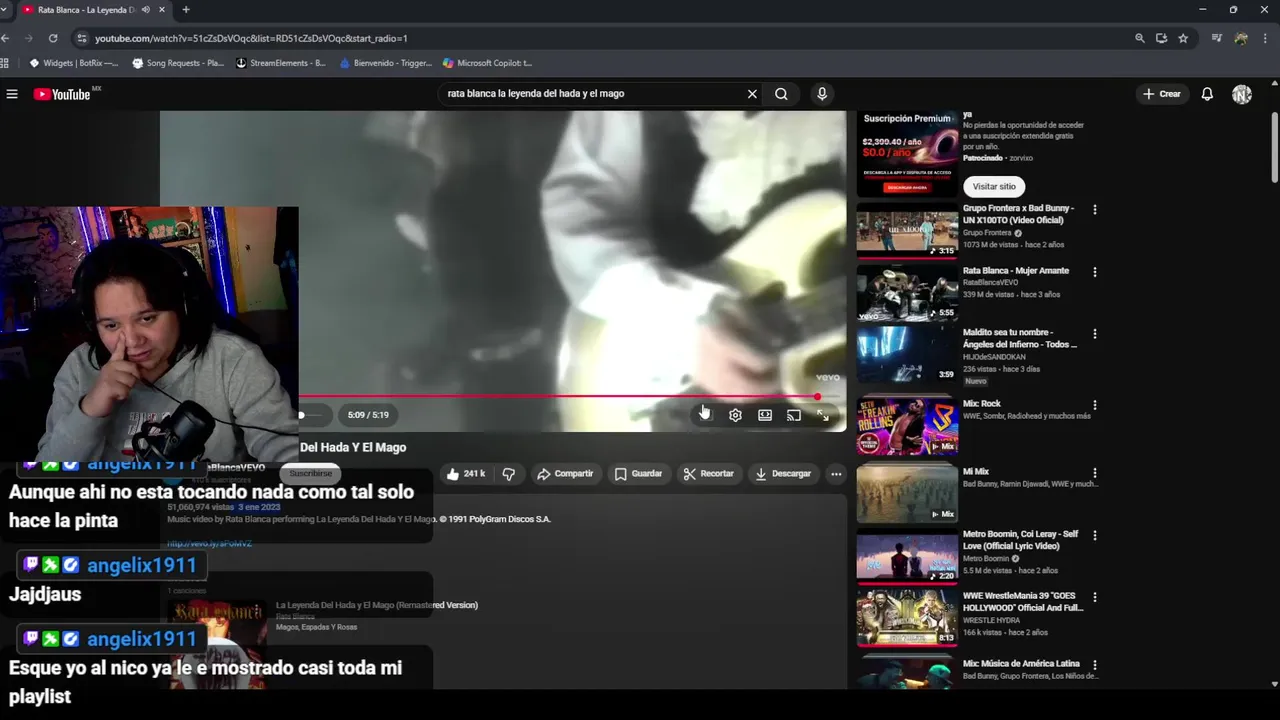The image size is (1280, 720).
Task: Toggle theater mode in player
Action: pos(765,415)
